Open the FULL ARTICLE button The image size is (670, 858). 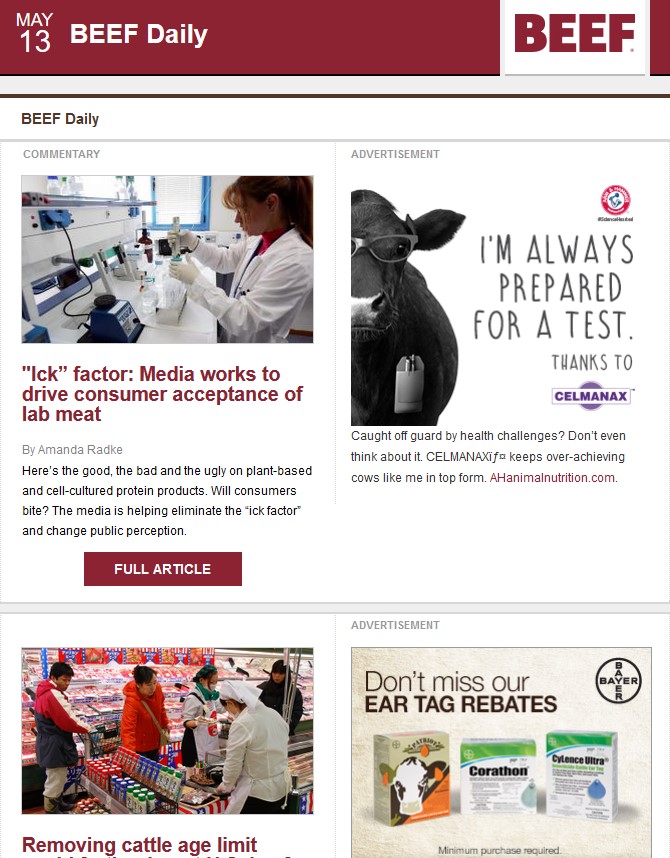pyautogui.click(x=163, y=569)
